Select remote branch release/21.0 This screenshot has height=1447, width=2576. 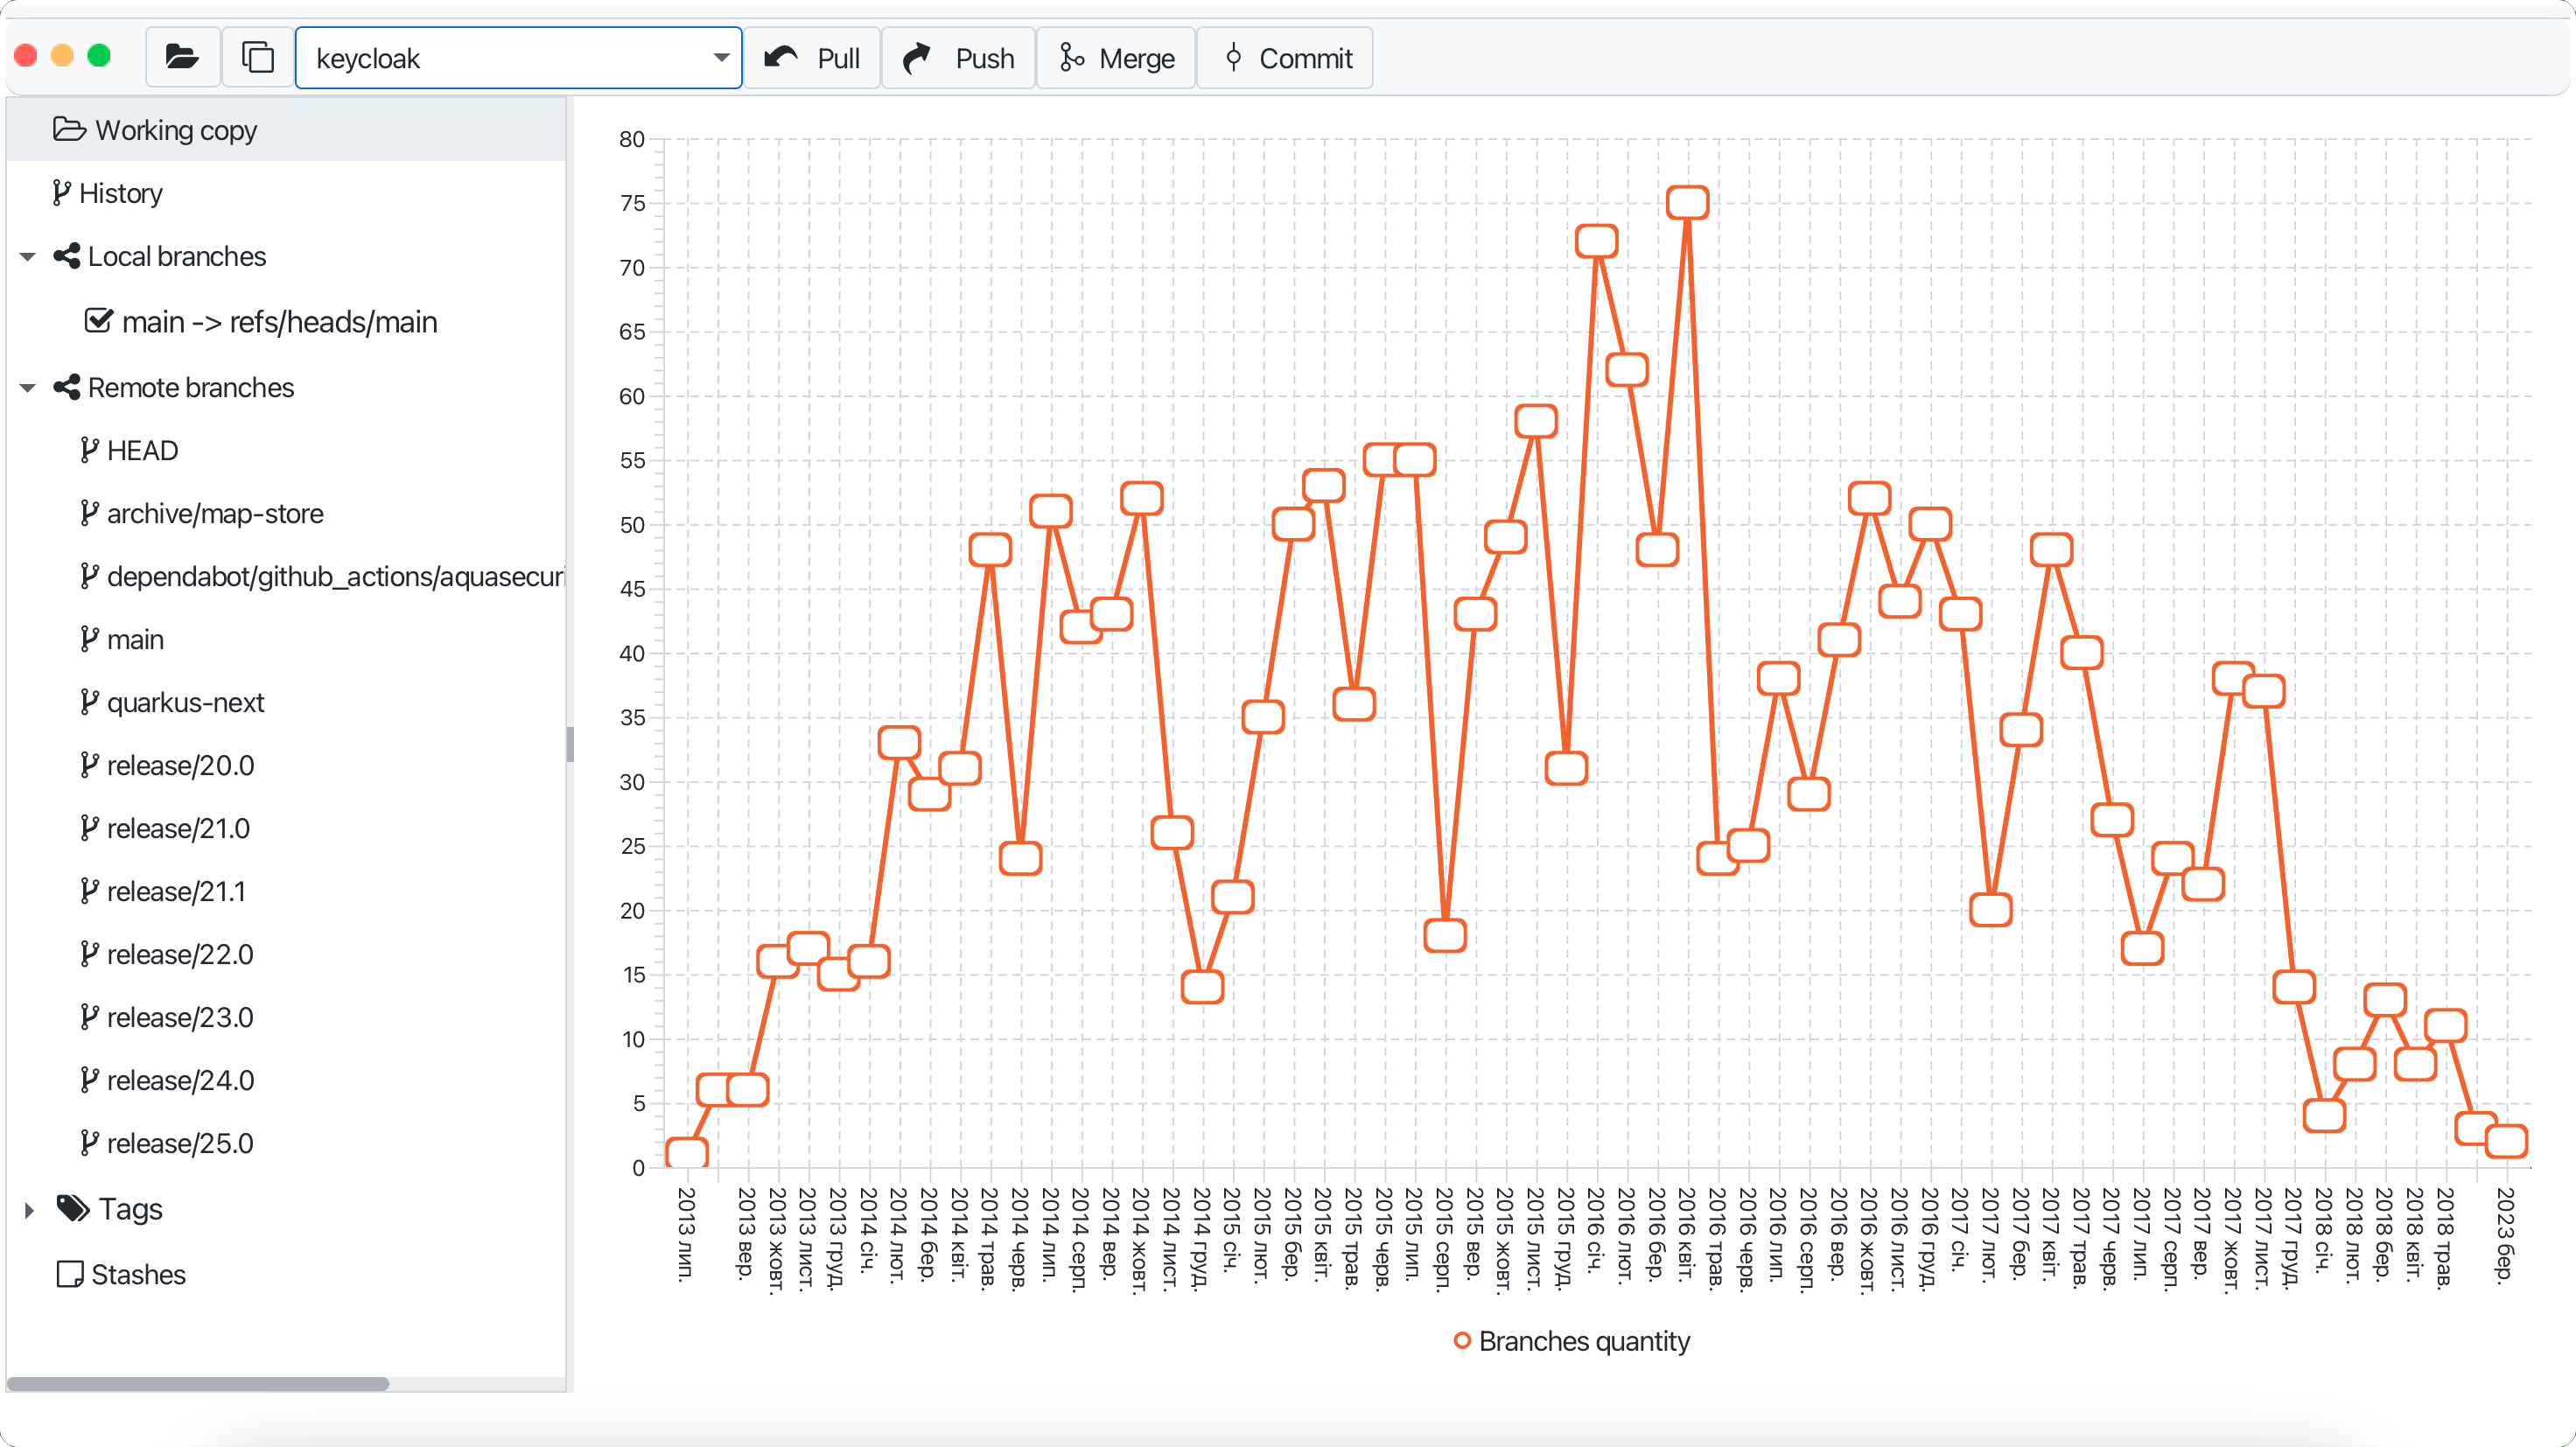[x=178, y=829]
